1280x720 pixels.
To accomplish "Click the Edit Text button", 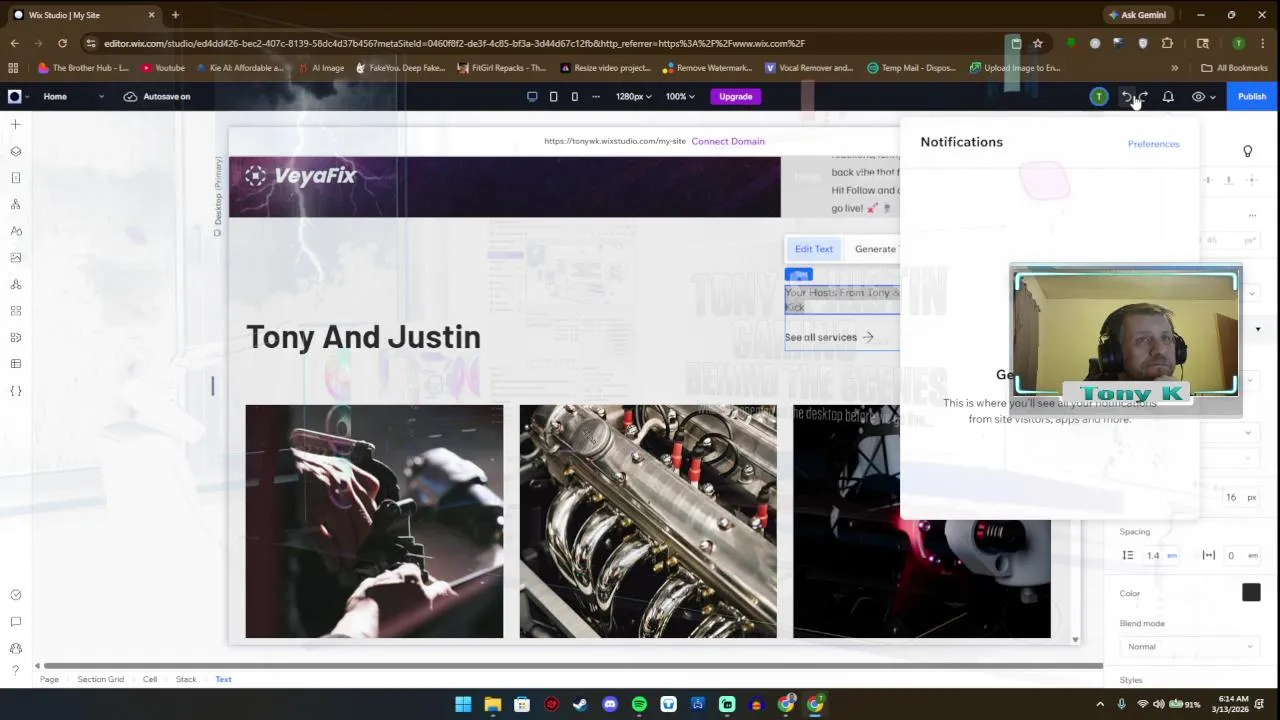I will [x=814, y=249].
